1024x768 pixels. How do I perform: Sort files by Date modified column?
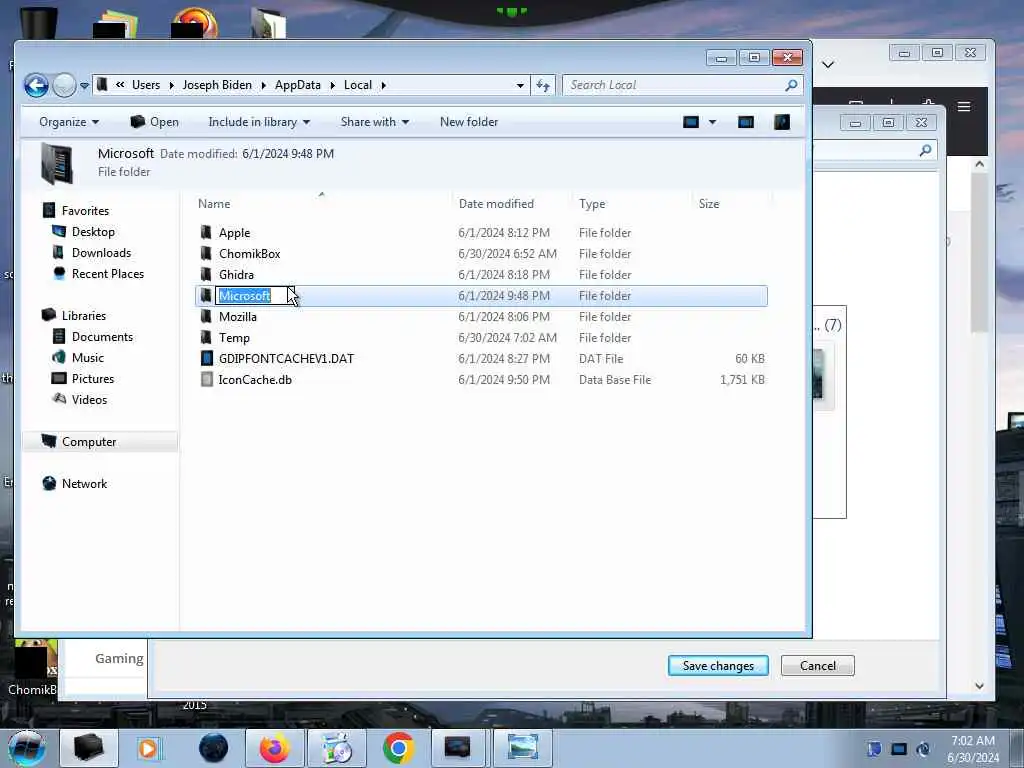(x=496, y=204)
